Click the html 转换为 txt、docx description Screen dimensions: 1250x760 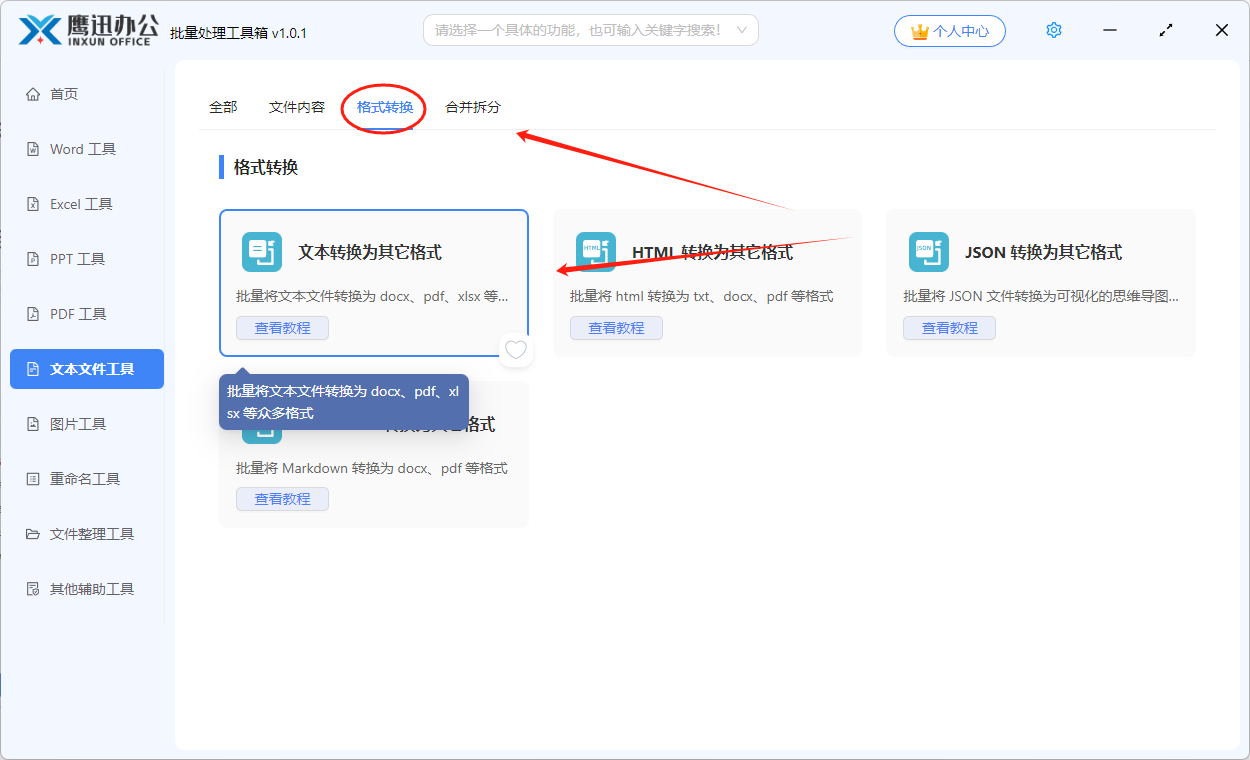tap(702, 296)
